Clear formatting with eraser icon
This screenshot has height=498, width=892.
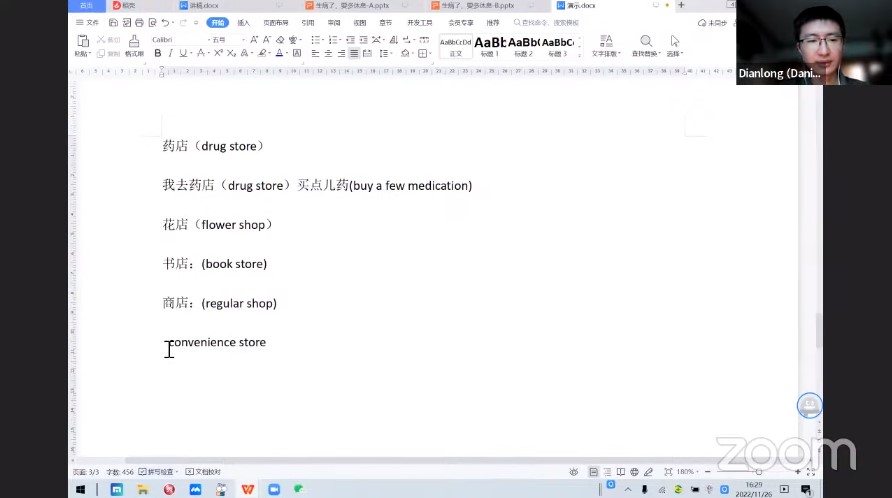[x=280, y=40]
